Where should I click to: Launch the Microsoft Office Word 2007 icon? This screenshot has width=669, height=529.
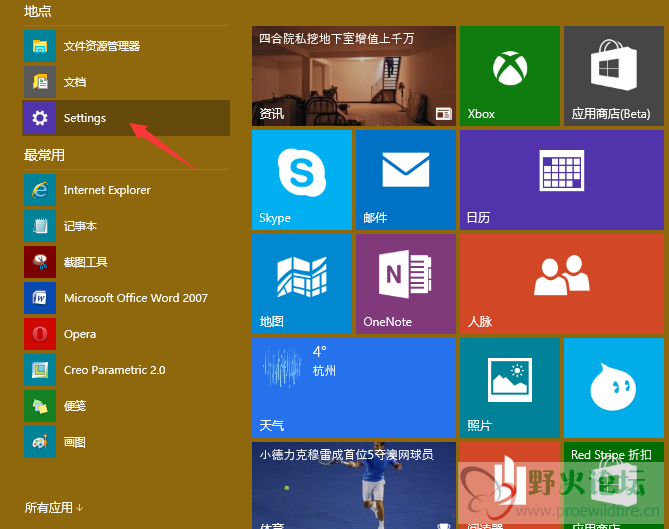coord(40,298)
